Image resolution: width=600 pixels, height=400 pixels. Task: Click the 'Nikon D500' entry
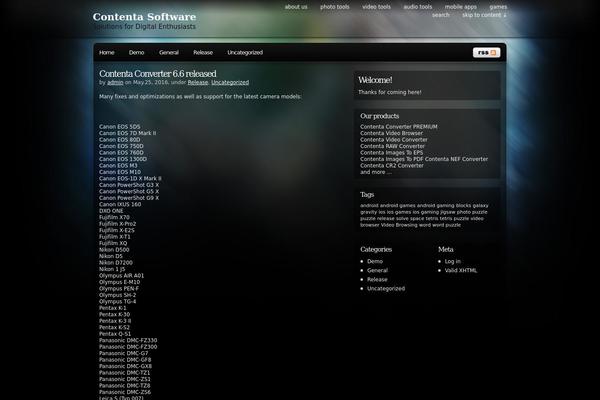(114, 250)
